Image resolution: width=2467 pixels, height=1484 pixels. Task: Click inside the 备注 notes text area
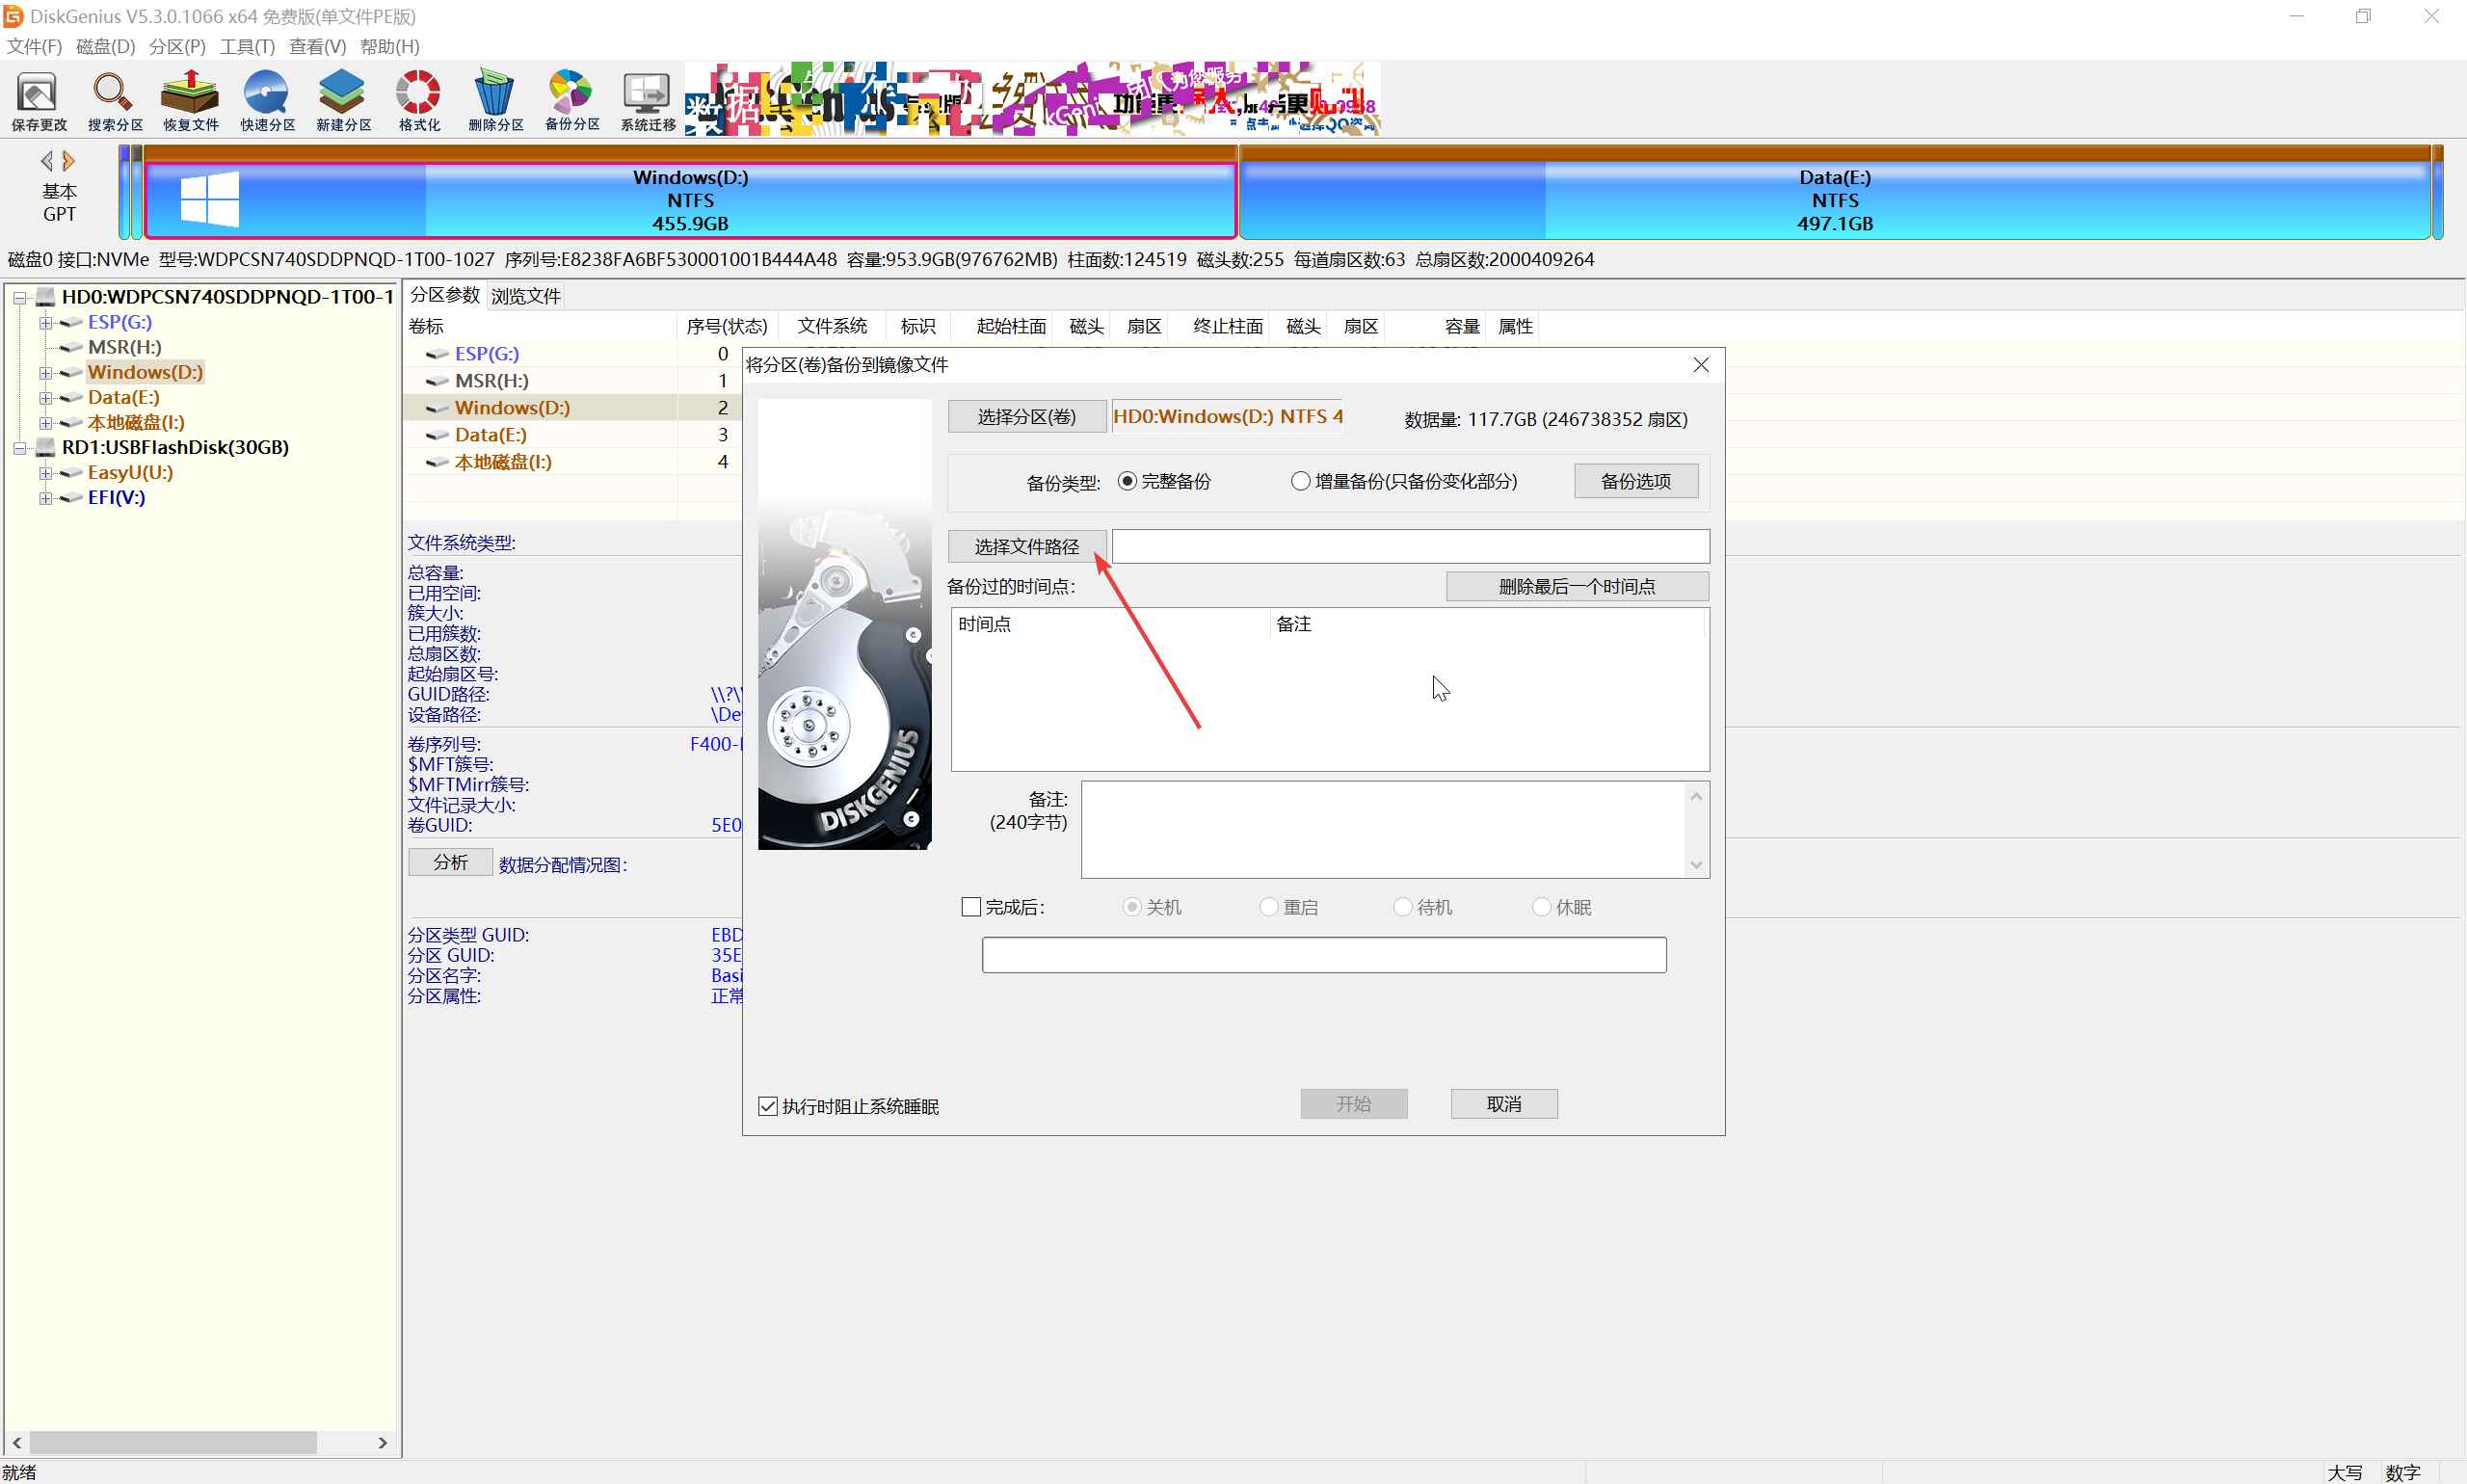[x=1382, y=829]
